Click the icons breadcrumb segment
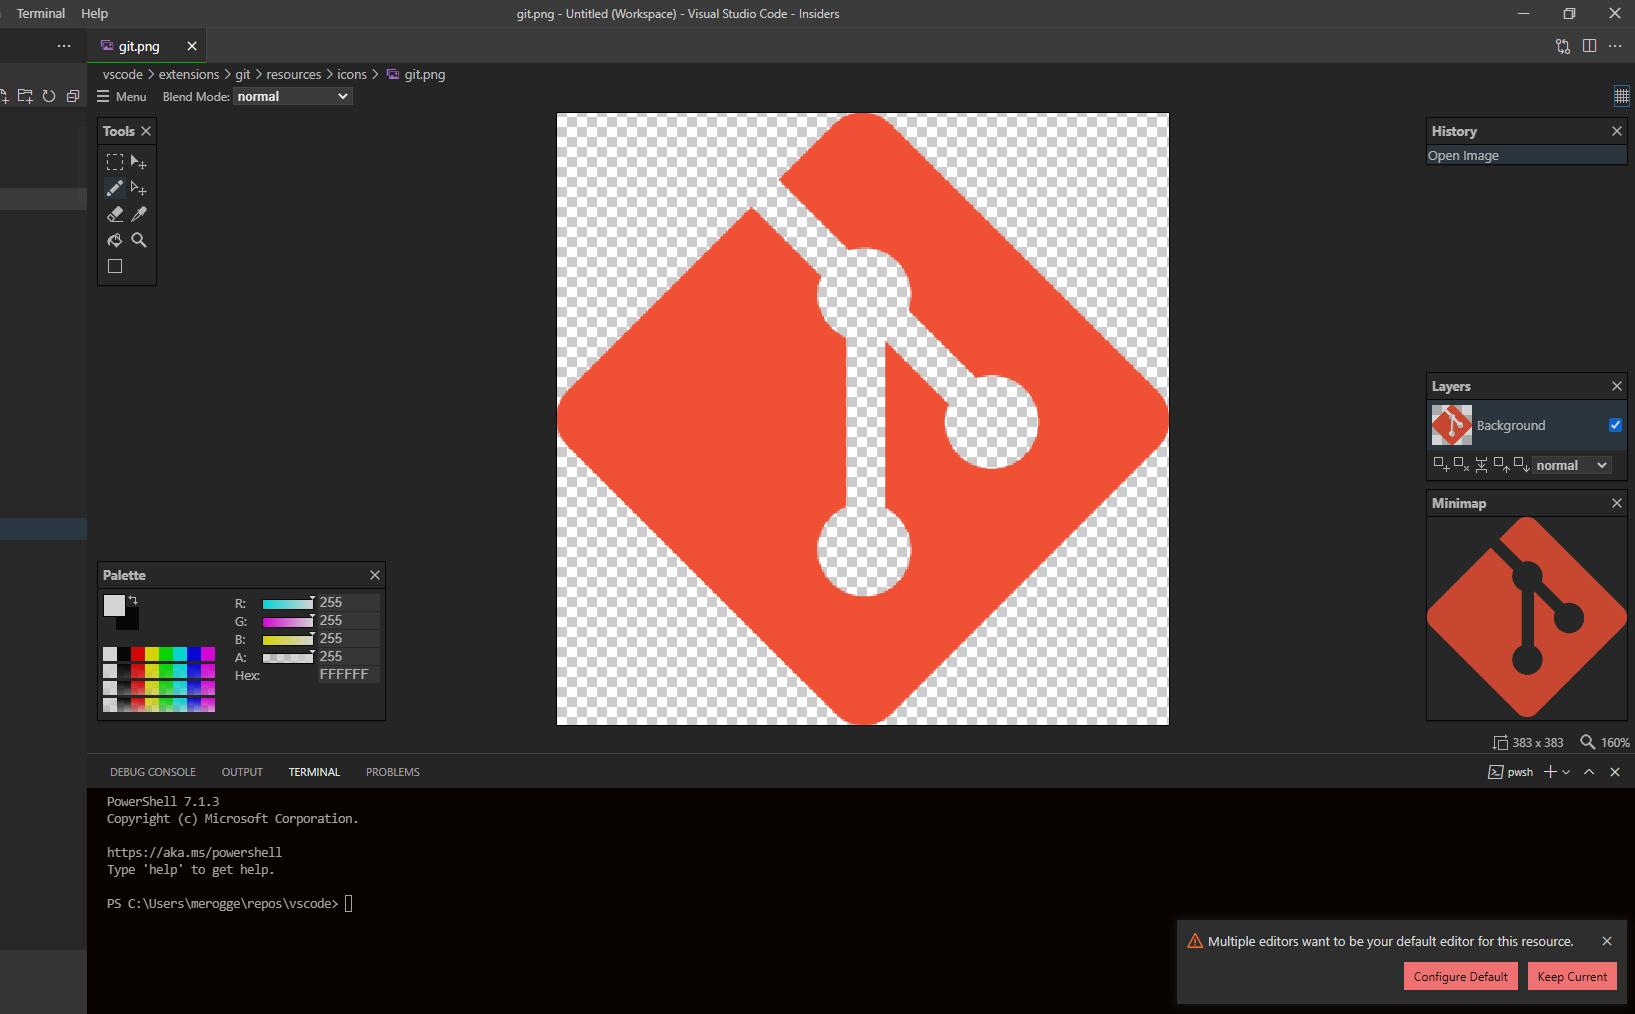This screenshot has width=1635, height=1014. (x=352, y=74)
